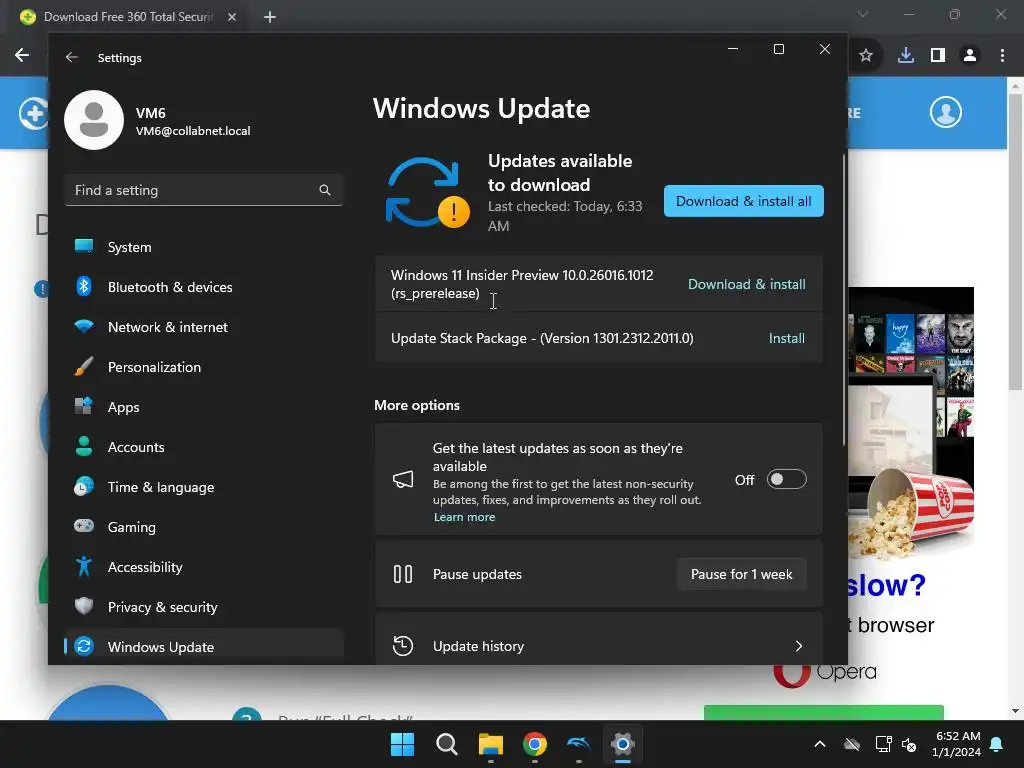
Task: Toggle Get the latest updates switch
Action: (x=786, y=479)
